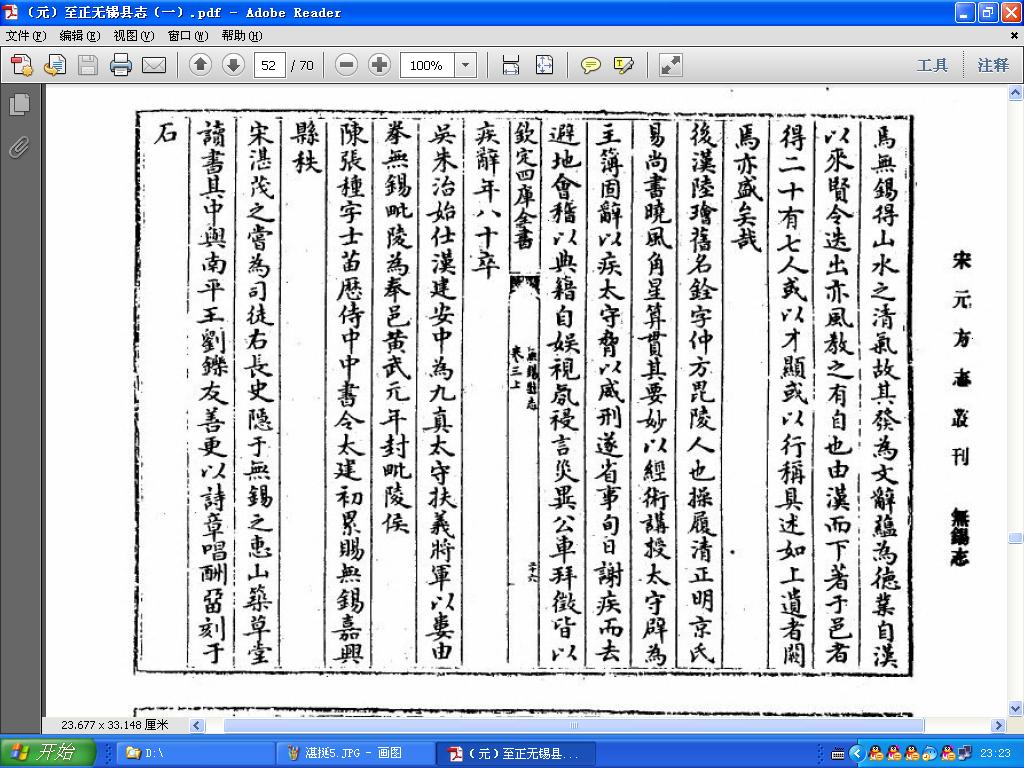This screenshot has width=1024, height=768.
Task: Go to previous page with up arrow
Action: tap(200, 65)
